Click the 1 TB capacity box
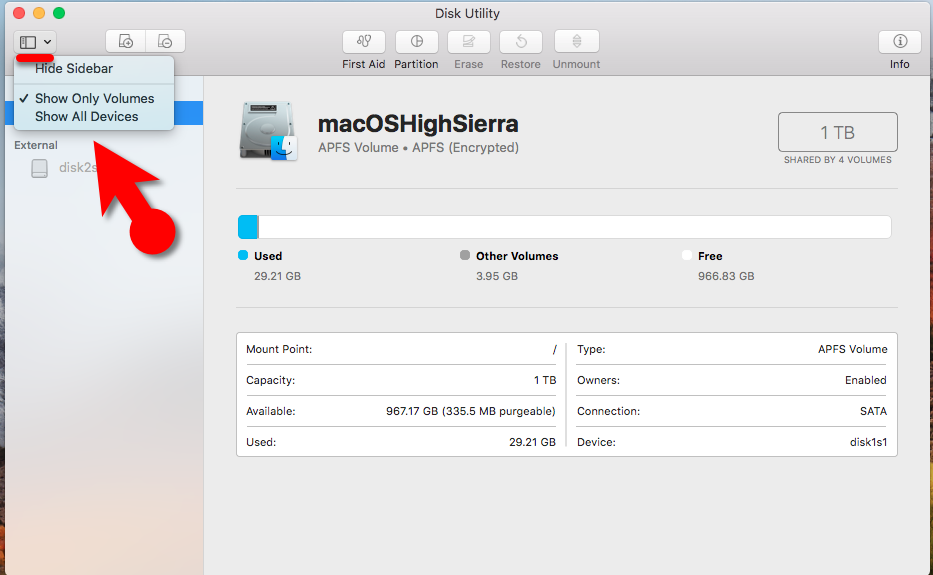This screenshot has height=575, width=933. coord(837,132)
